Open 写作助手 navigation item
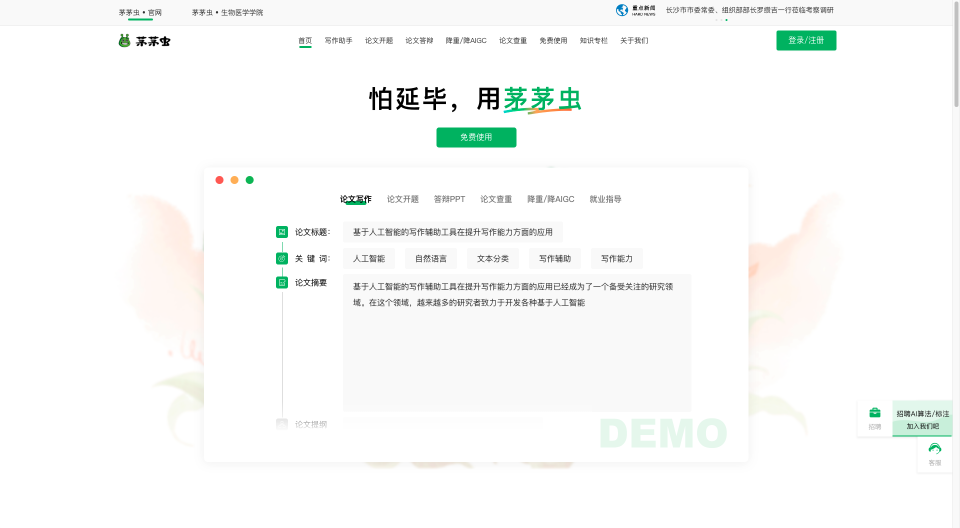This screenshot has height=528, width=960. tap(339, 40)
